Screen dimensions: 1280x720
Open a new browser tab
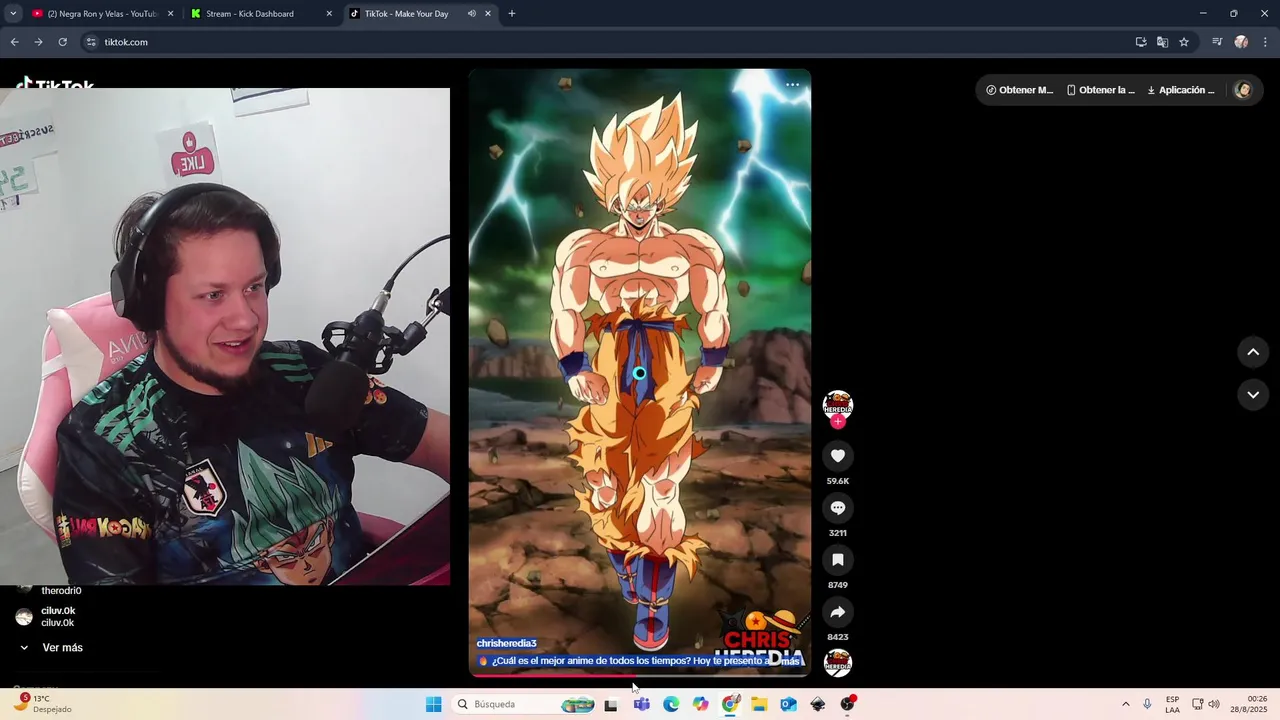(512, 14)
